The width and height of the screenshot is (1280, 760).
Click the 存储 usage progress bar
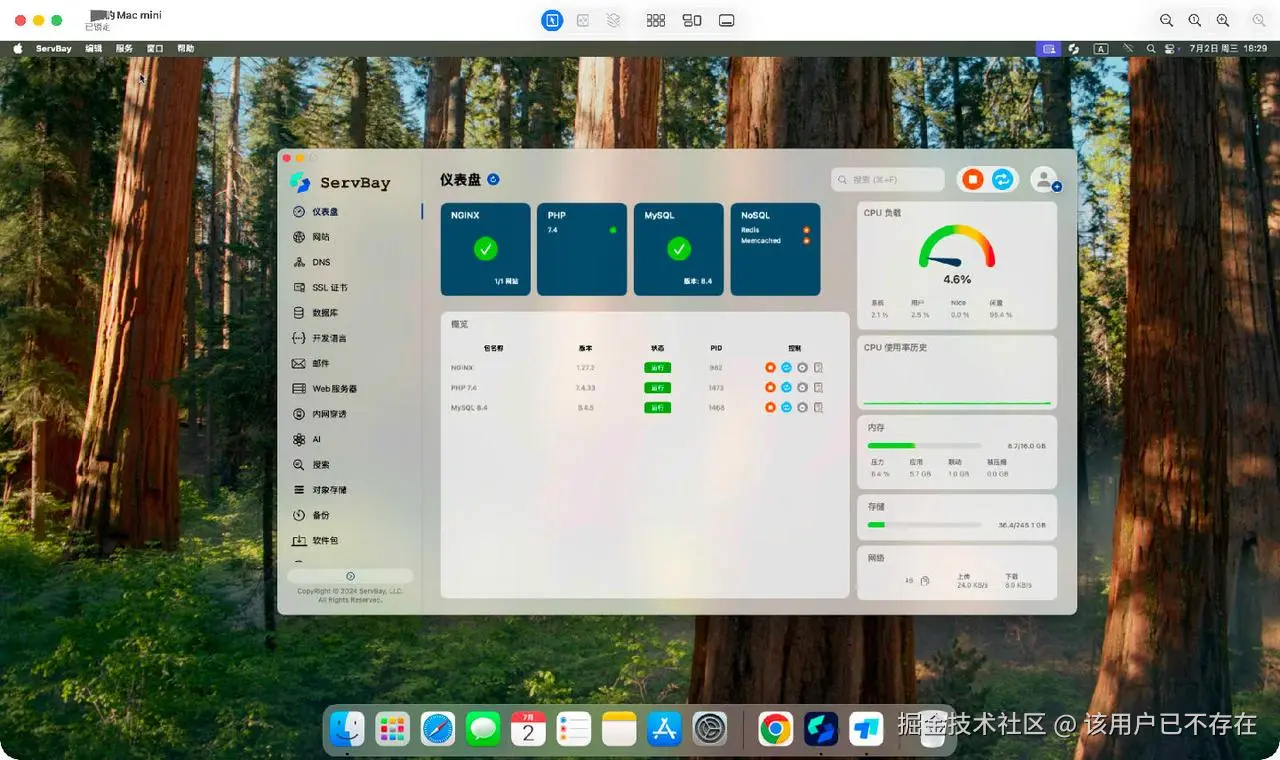pos(924,524)
